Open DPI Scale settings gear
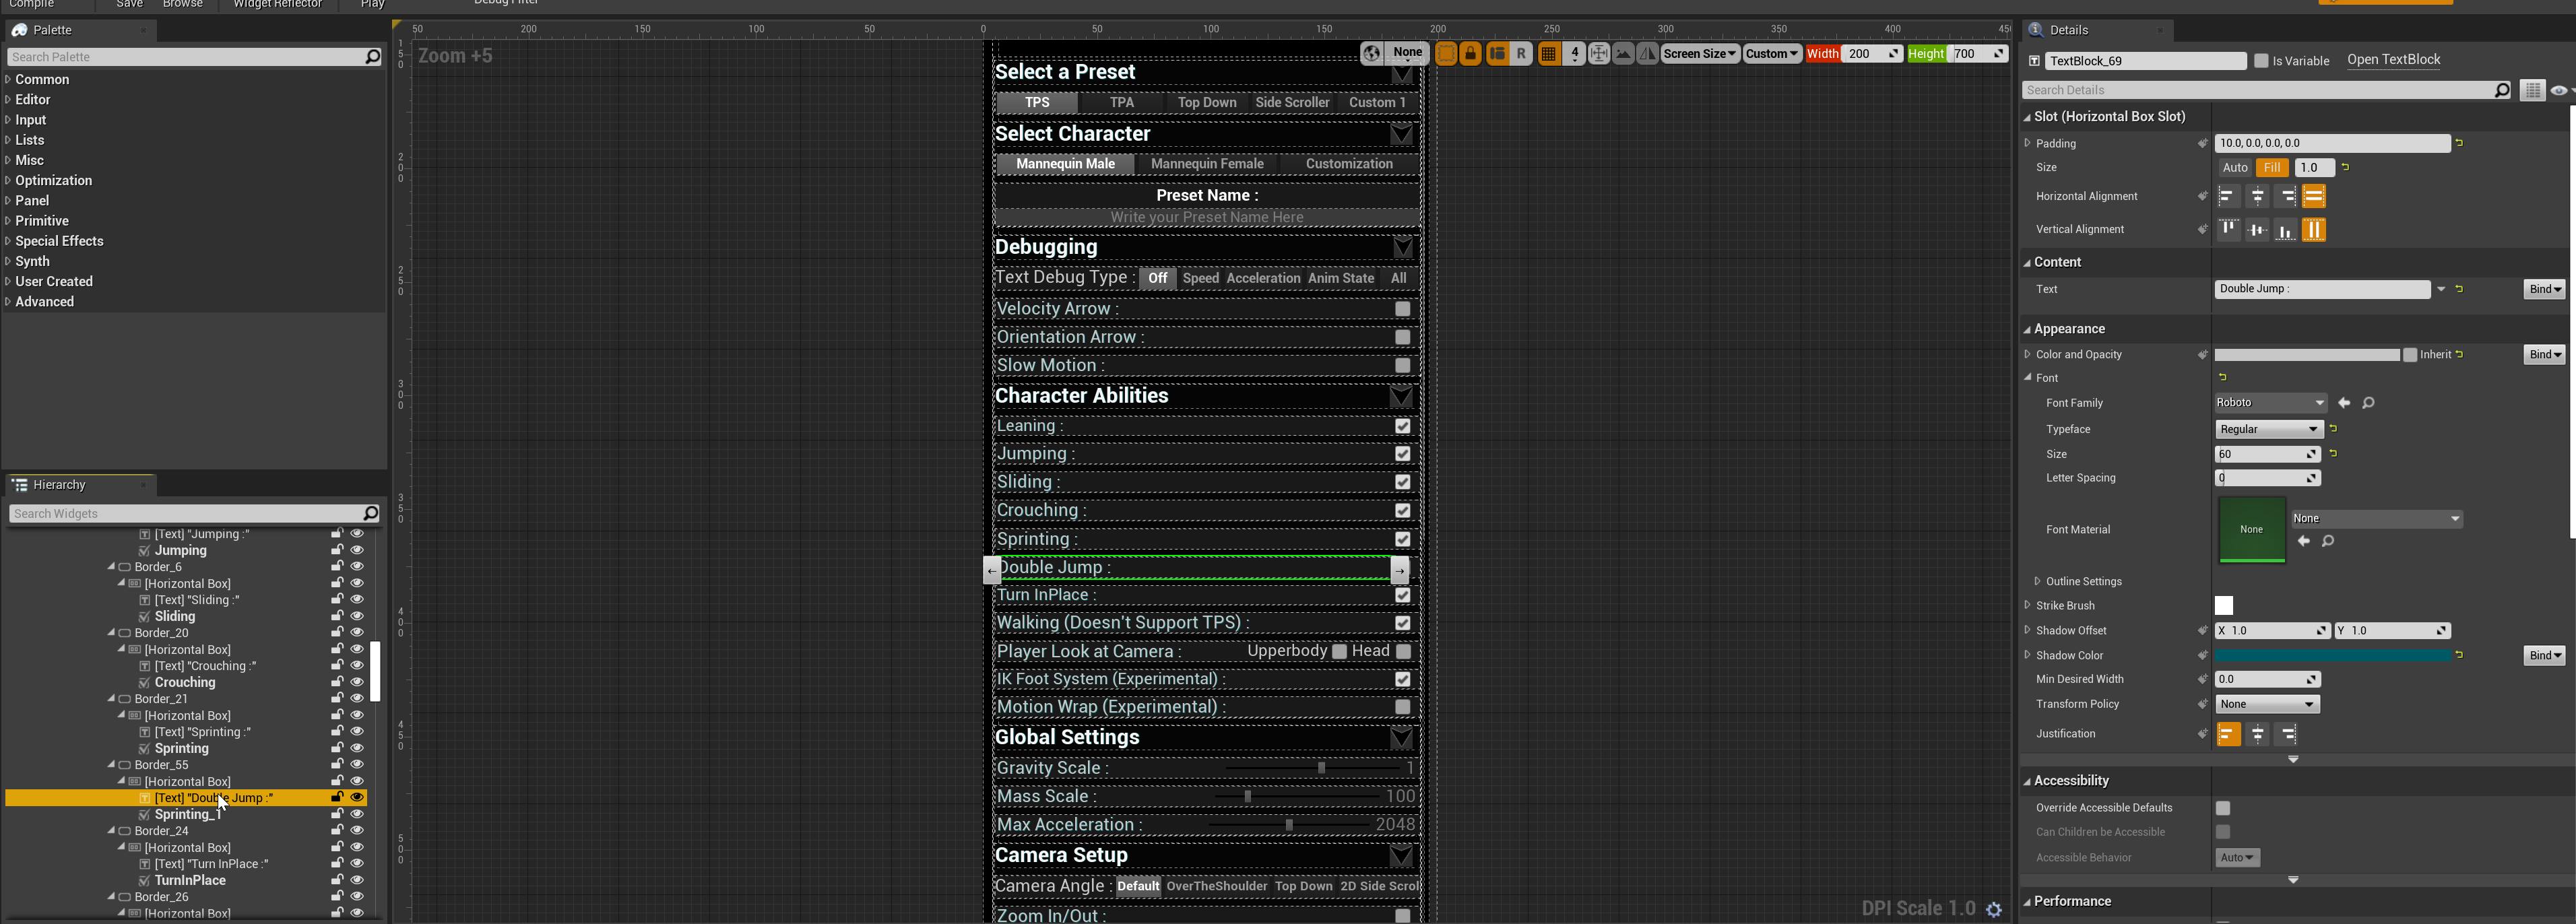The width and height of the screenshot is (2576, 924). [1994, 909]
